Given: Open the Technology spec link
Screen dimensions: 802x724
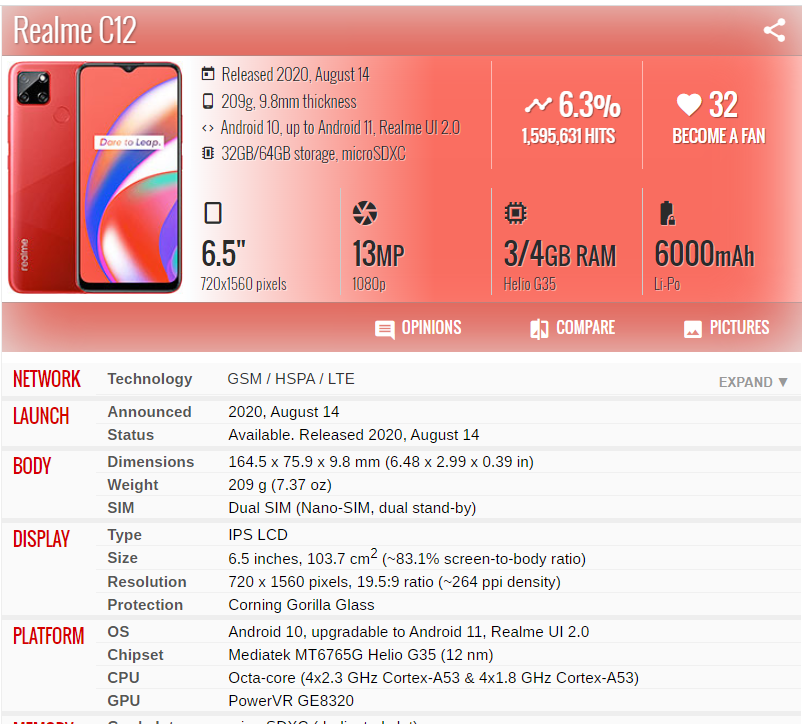Looking at the screenshot, I should pos(150,379).
